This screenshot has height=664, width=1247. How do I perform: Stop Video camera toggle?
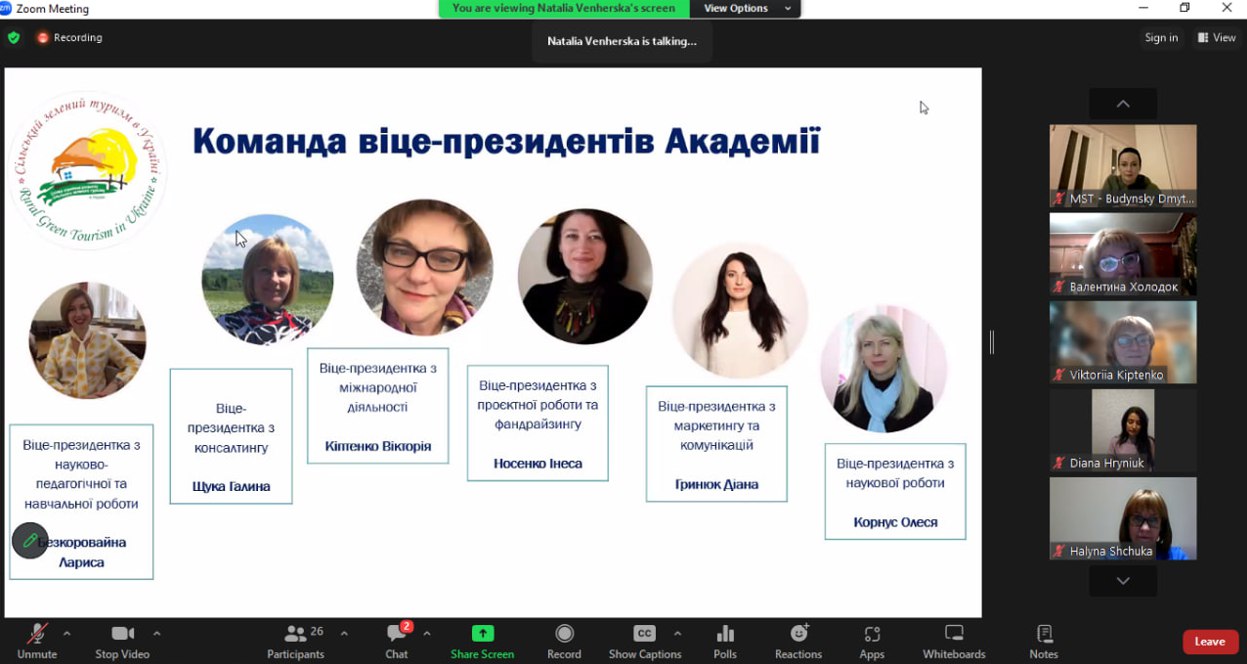pyautogui.click(x=122, y=641)
